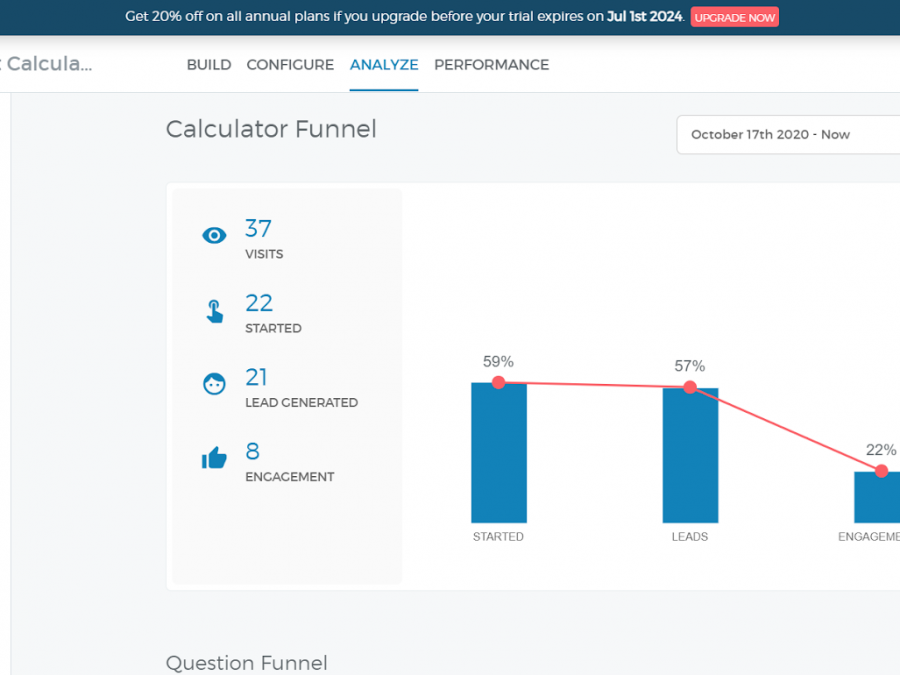Click the thumbs-up Engagement icon
This screenshot has width=900, height=675.
214,459
